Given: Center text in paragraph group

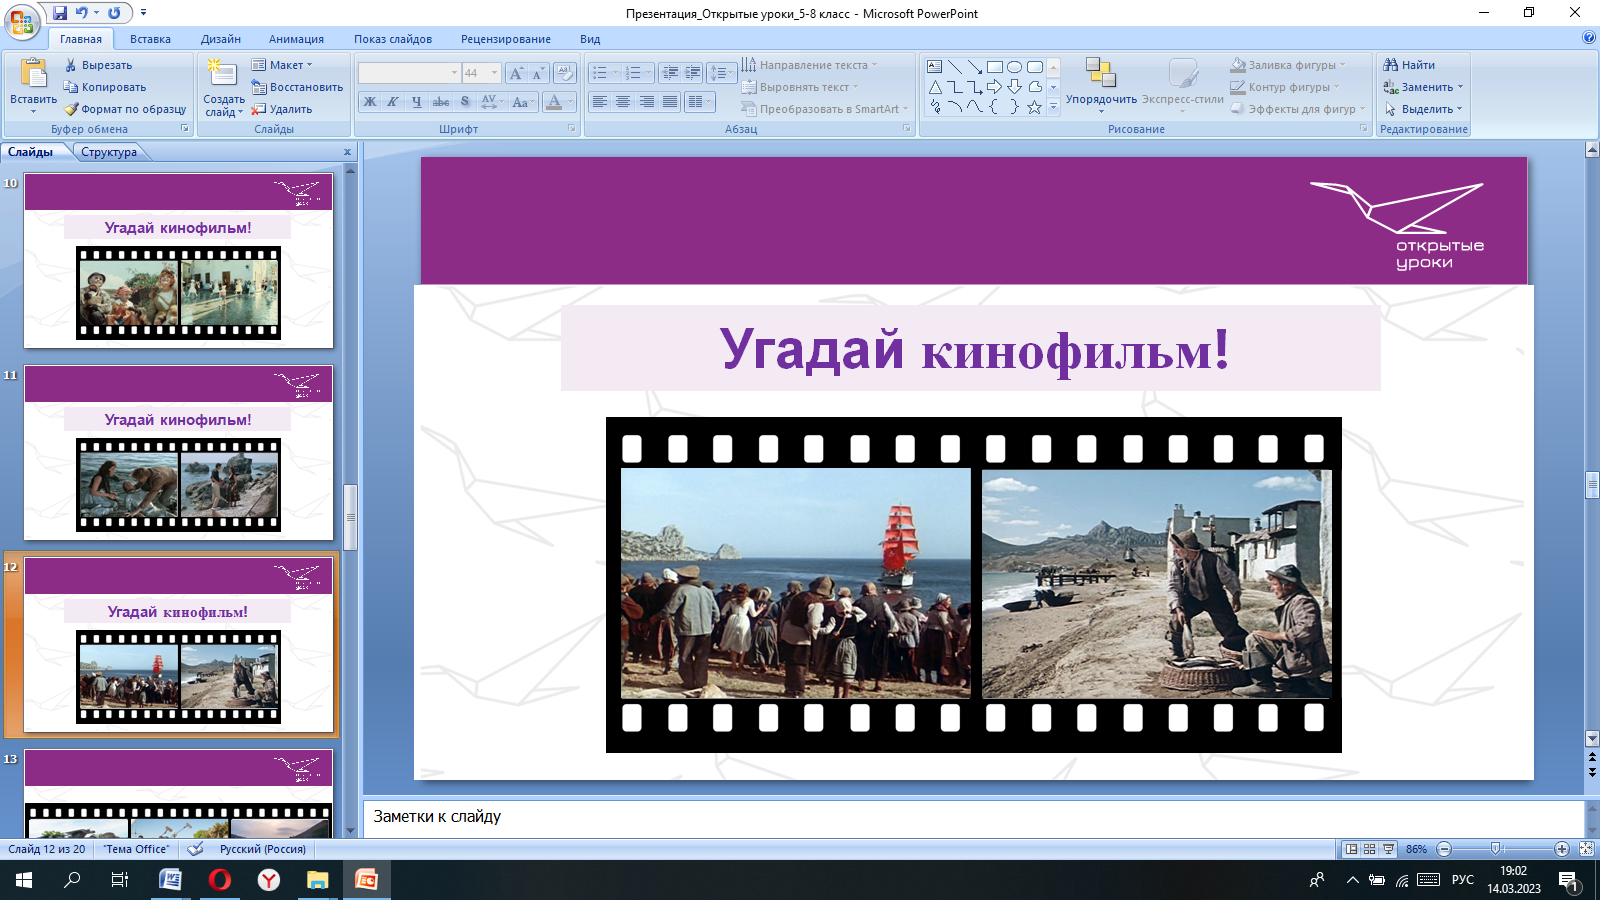Looking at the screenshot, I should (x=623, y=102).
